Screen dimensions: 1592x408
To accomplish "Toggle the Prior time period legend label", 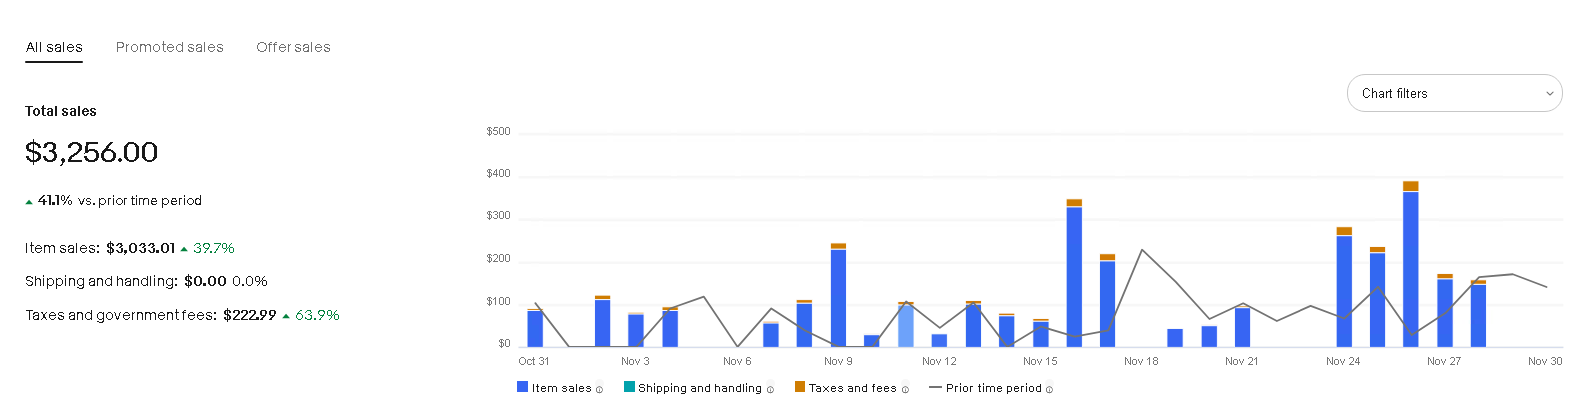I will pyautogui.click(x=993, y=388).
